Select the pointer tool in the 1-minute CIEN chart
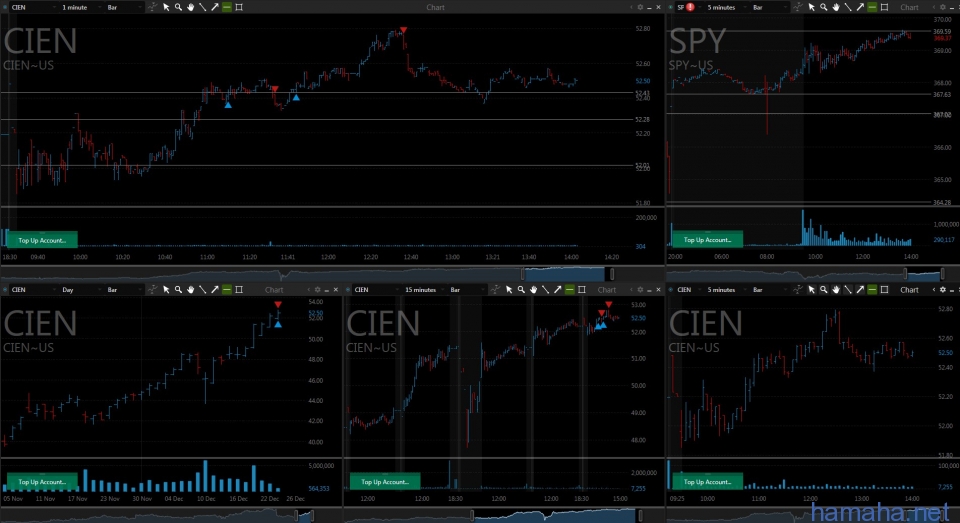960x523 pixels. (x=166, y=7)
